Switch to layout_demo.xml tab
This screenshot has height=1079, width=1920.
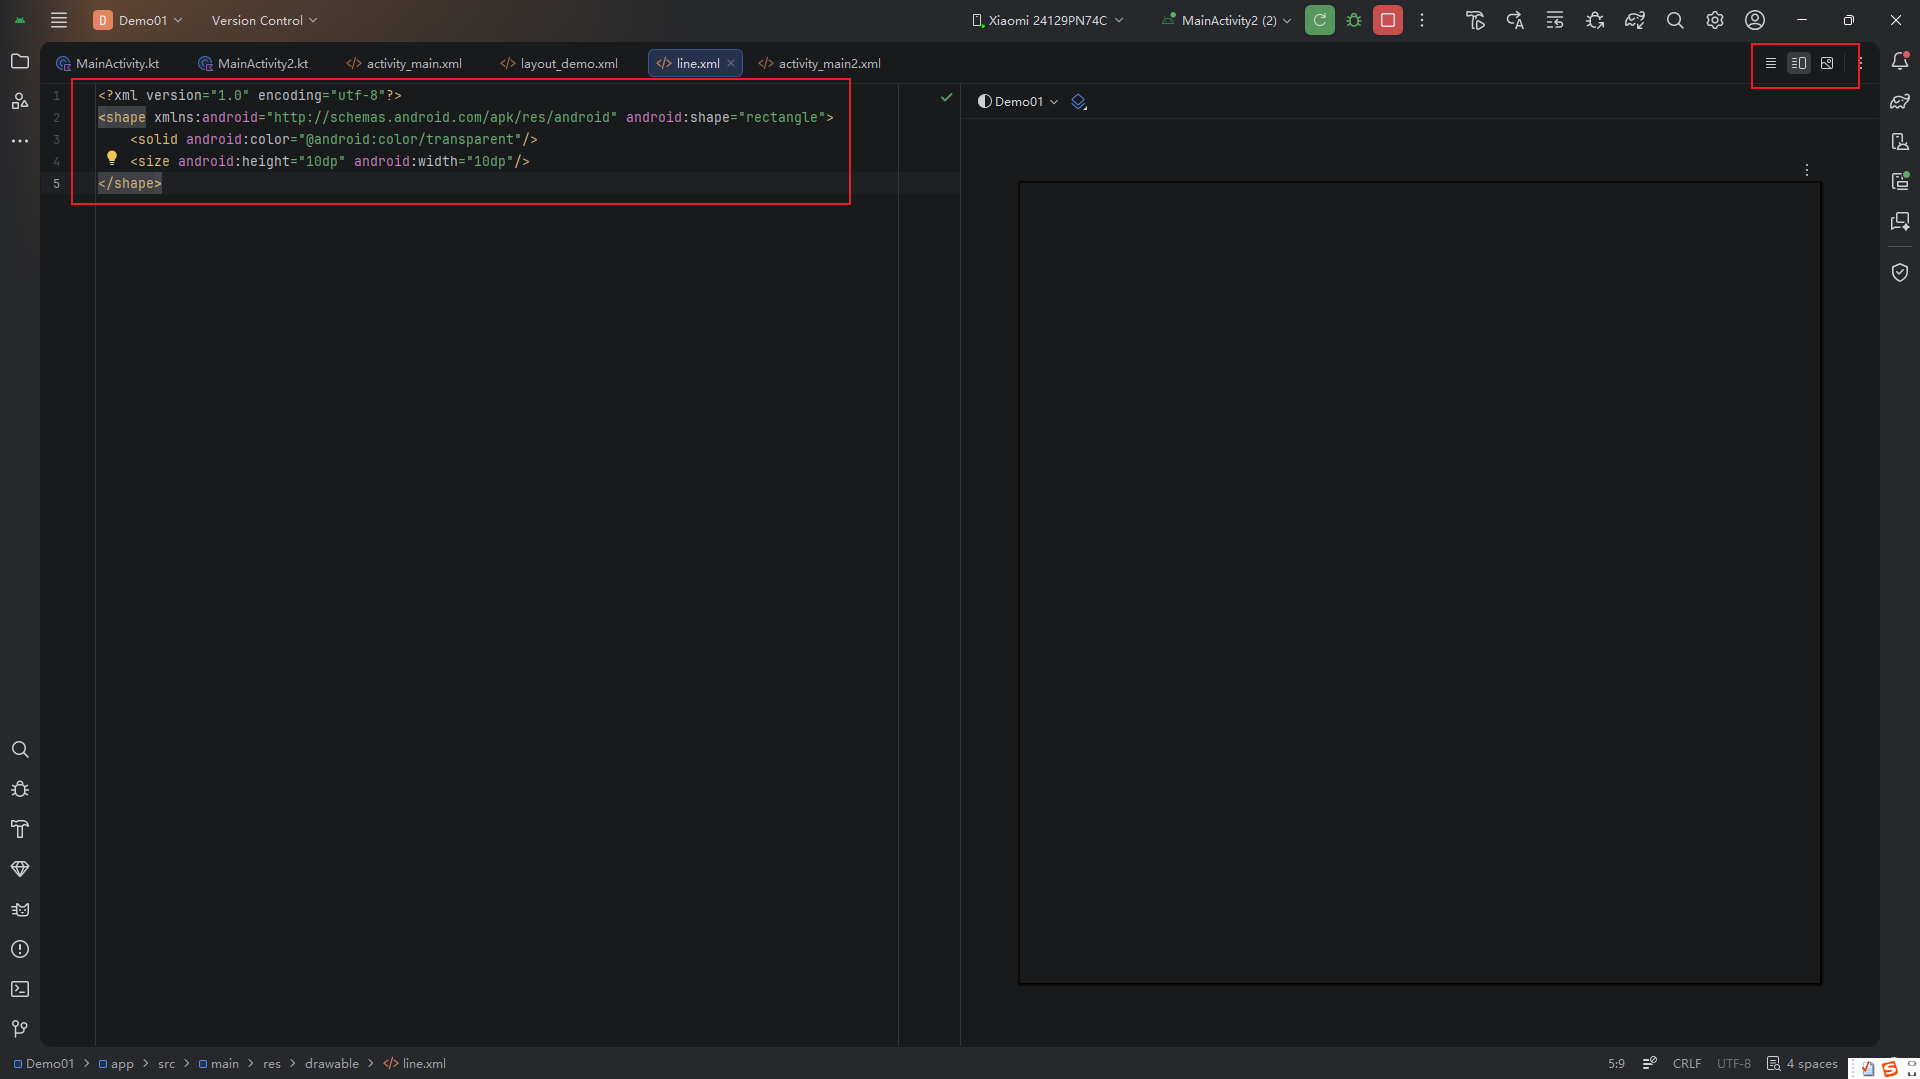[559, 63]
